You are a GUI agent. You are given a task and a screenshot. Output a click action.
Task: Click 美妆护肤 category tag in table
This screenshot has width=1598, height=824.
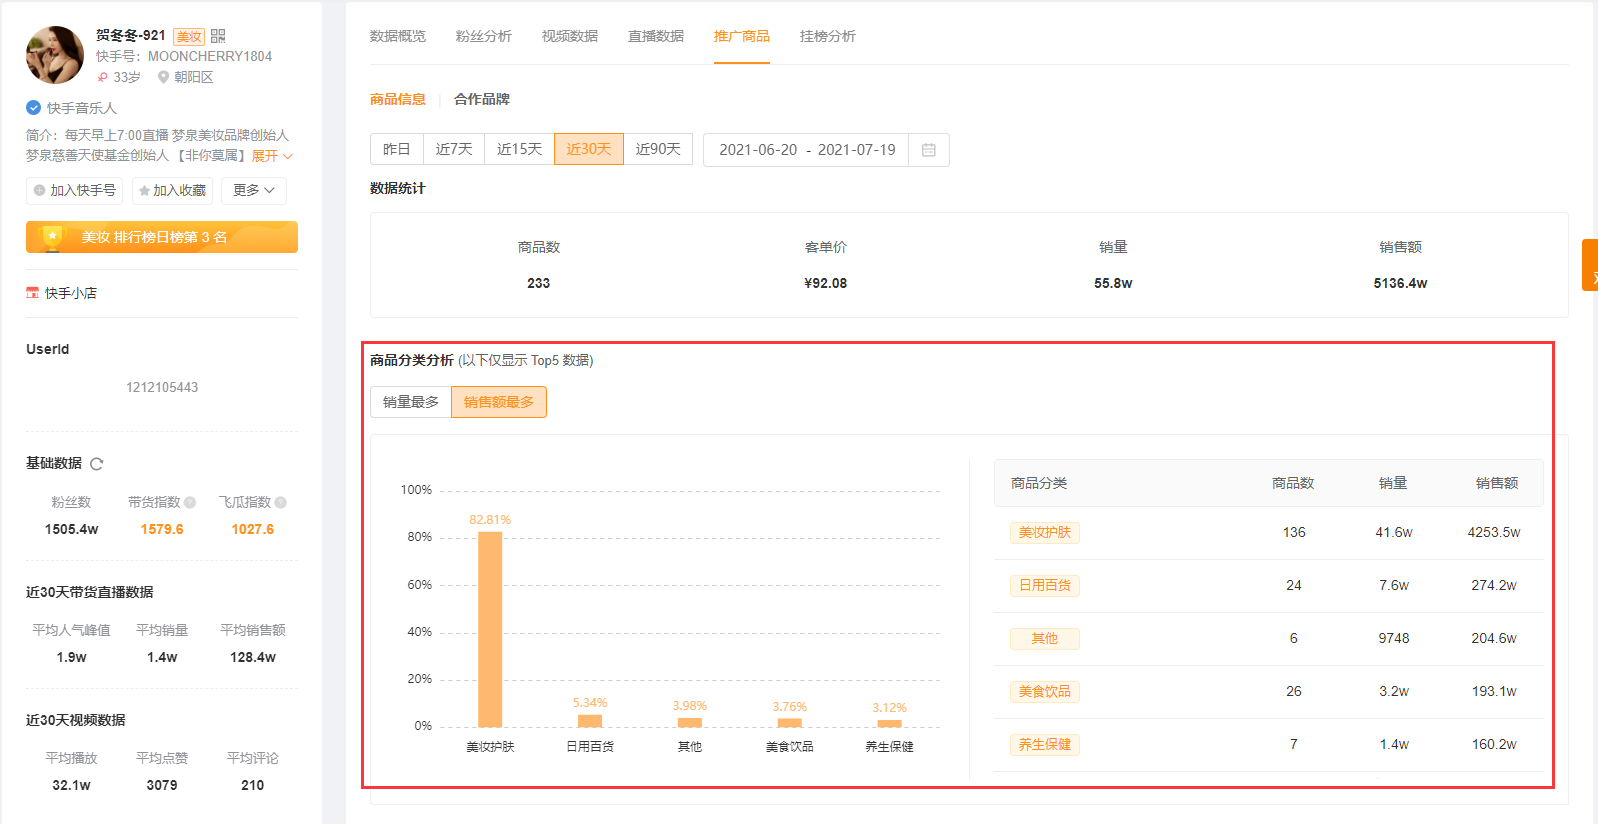[1045, 532]
